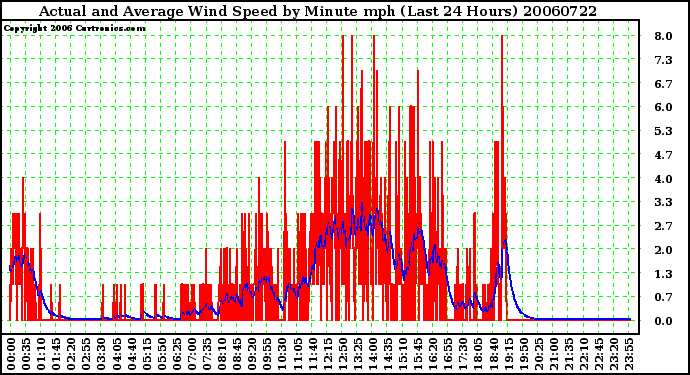
Task: Click the 05:15 time label
Action: (x=147, y=354)
